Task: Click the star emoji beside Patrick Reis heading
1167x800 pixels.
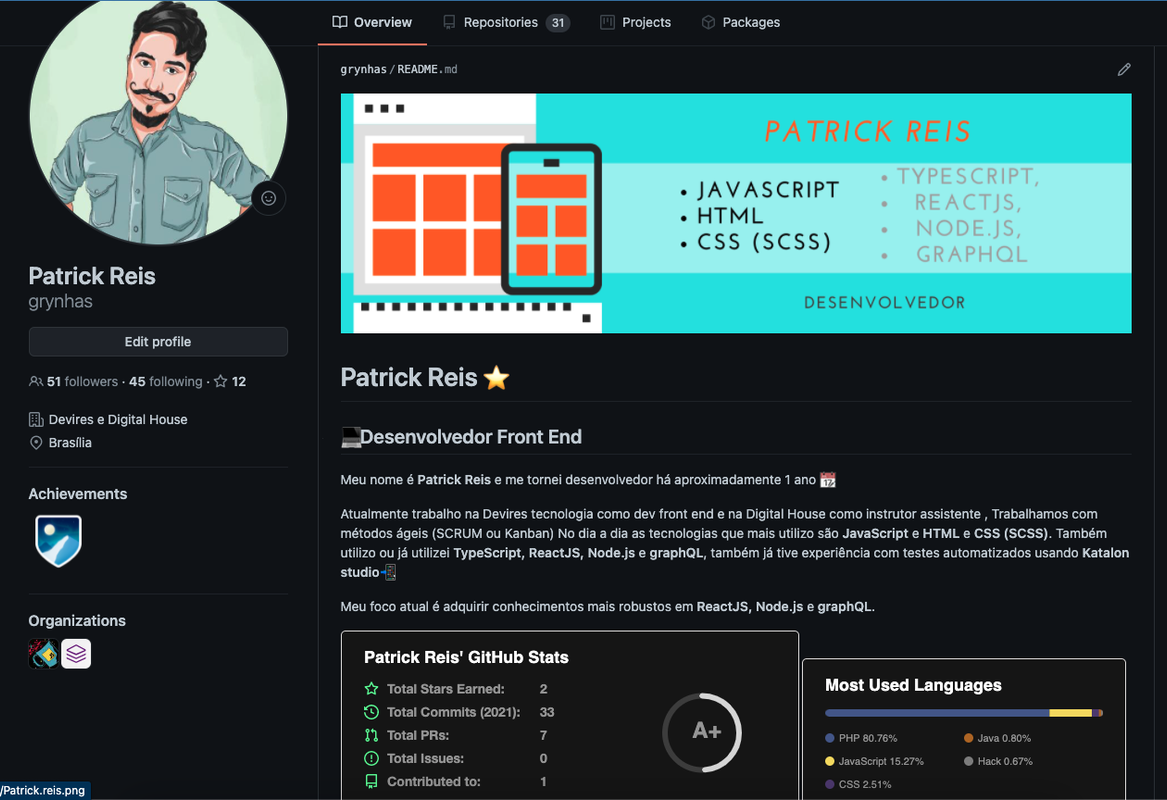Action: pyautogui.click(x=496, y=378)
